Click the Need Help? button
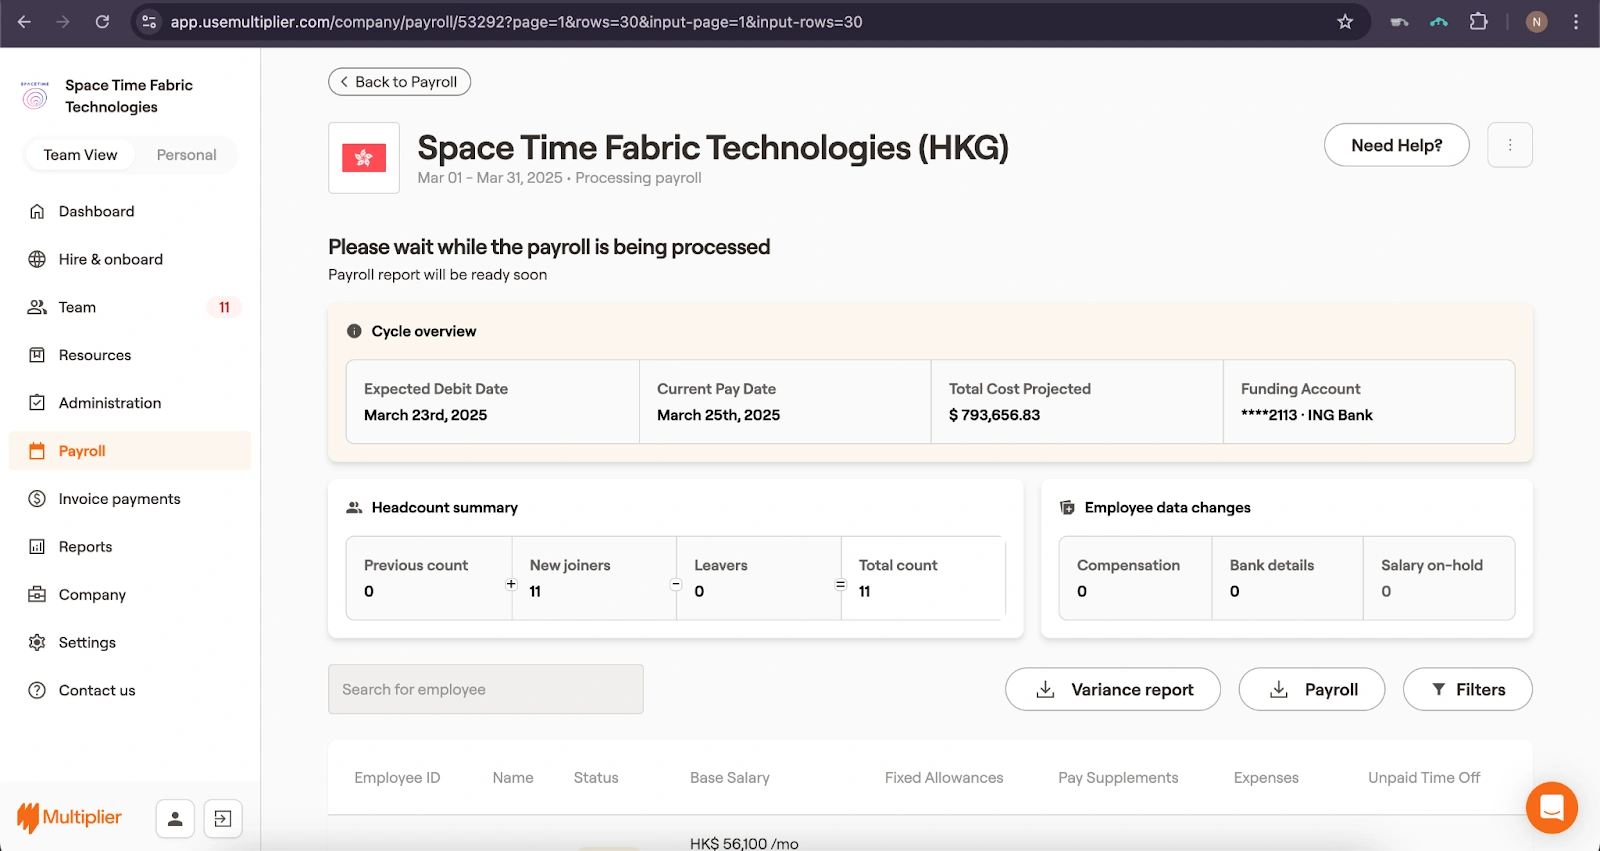 coord(1396,145)
